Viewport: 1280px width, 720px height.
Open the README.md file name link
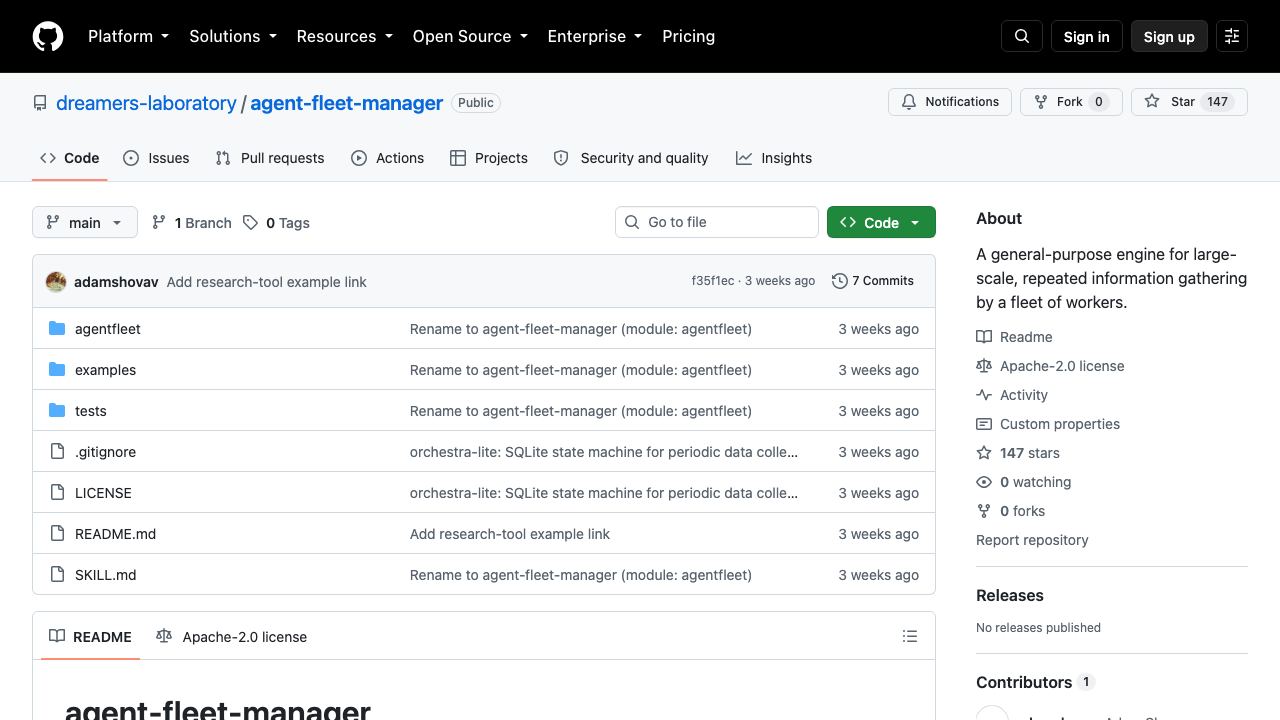click(x=115, y=534)
